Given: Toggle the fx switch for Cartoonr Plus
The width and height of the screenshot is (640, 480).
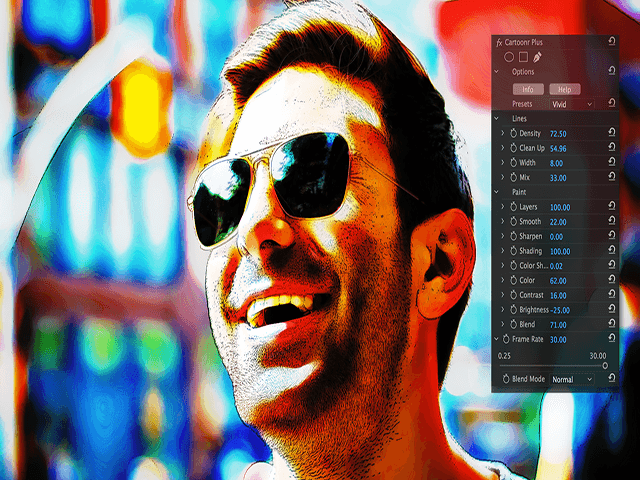Looking at the screenshot, I should [499, 42].
